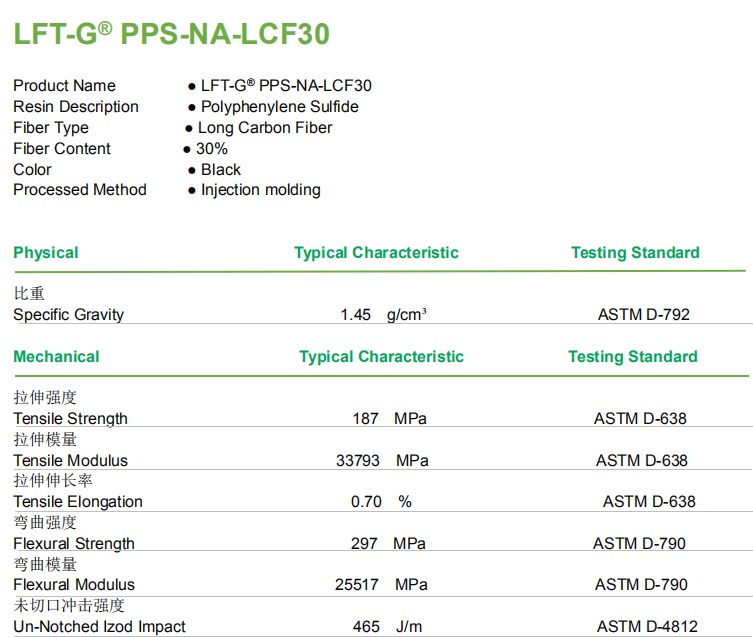Select the 'Specific Gravity' row label

[x=69, y=315]
